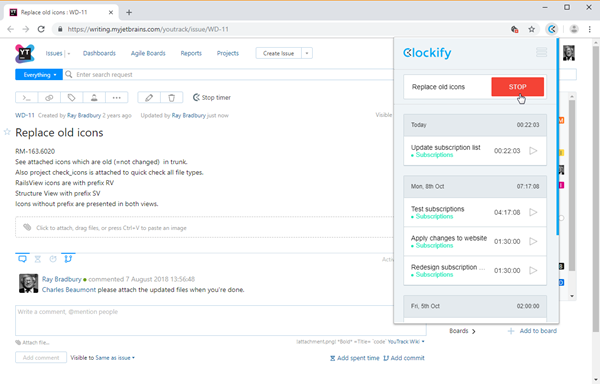The height and width of the screenshot is (384, 600).
Task: Resume timer for Test subscriptions entry
Action: (533, 212)
